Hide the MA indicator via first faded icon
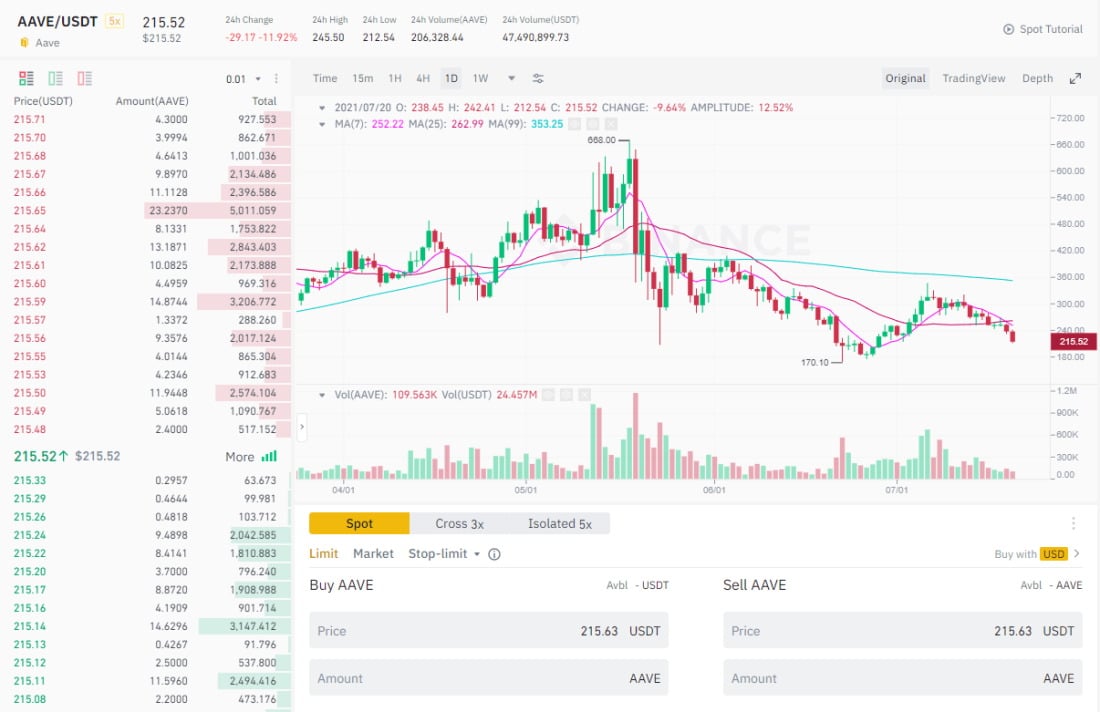 click(x=575, y=124)
